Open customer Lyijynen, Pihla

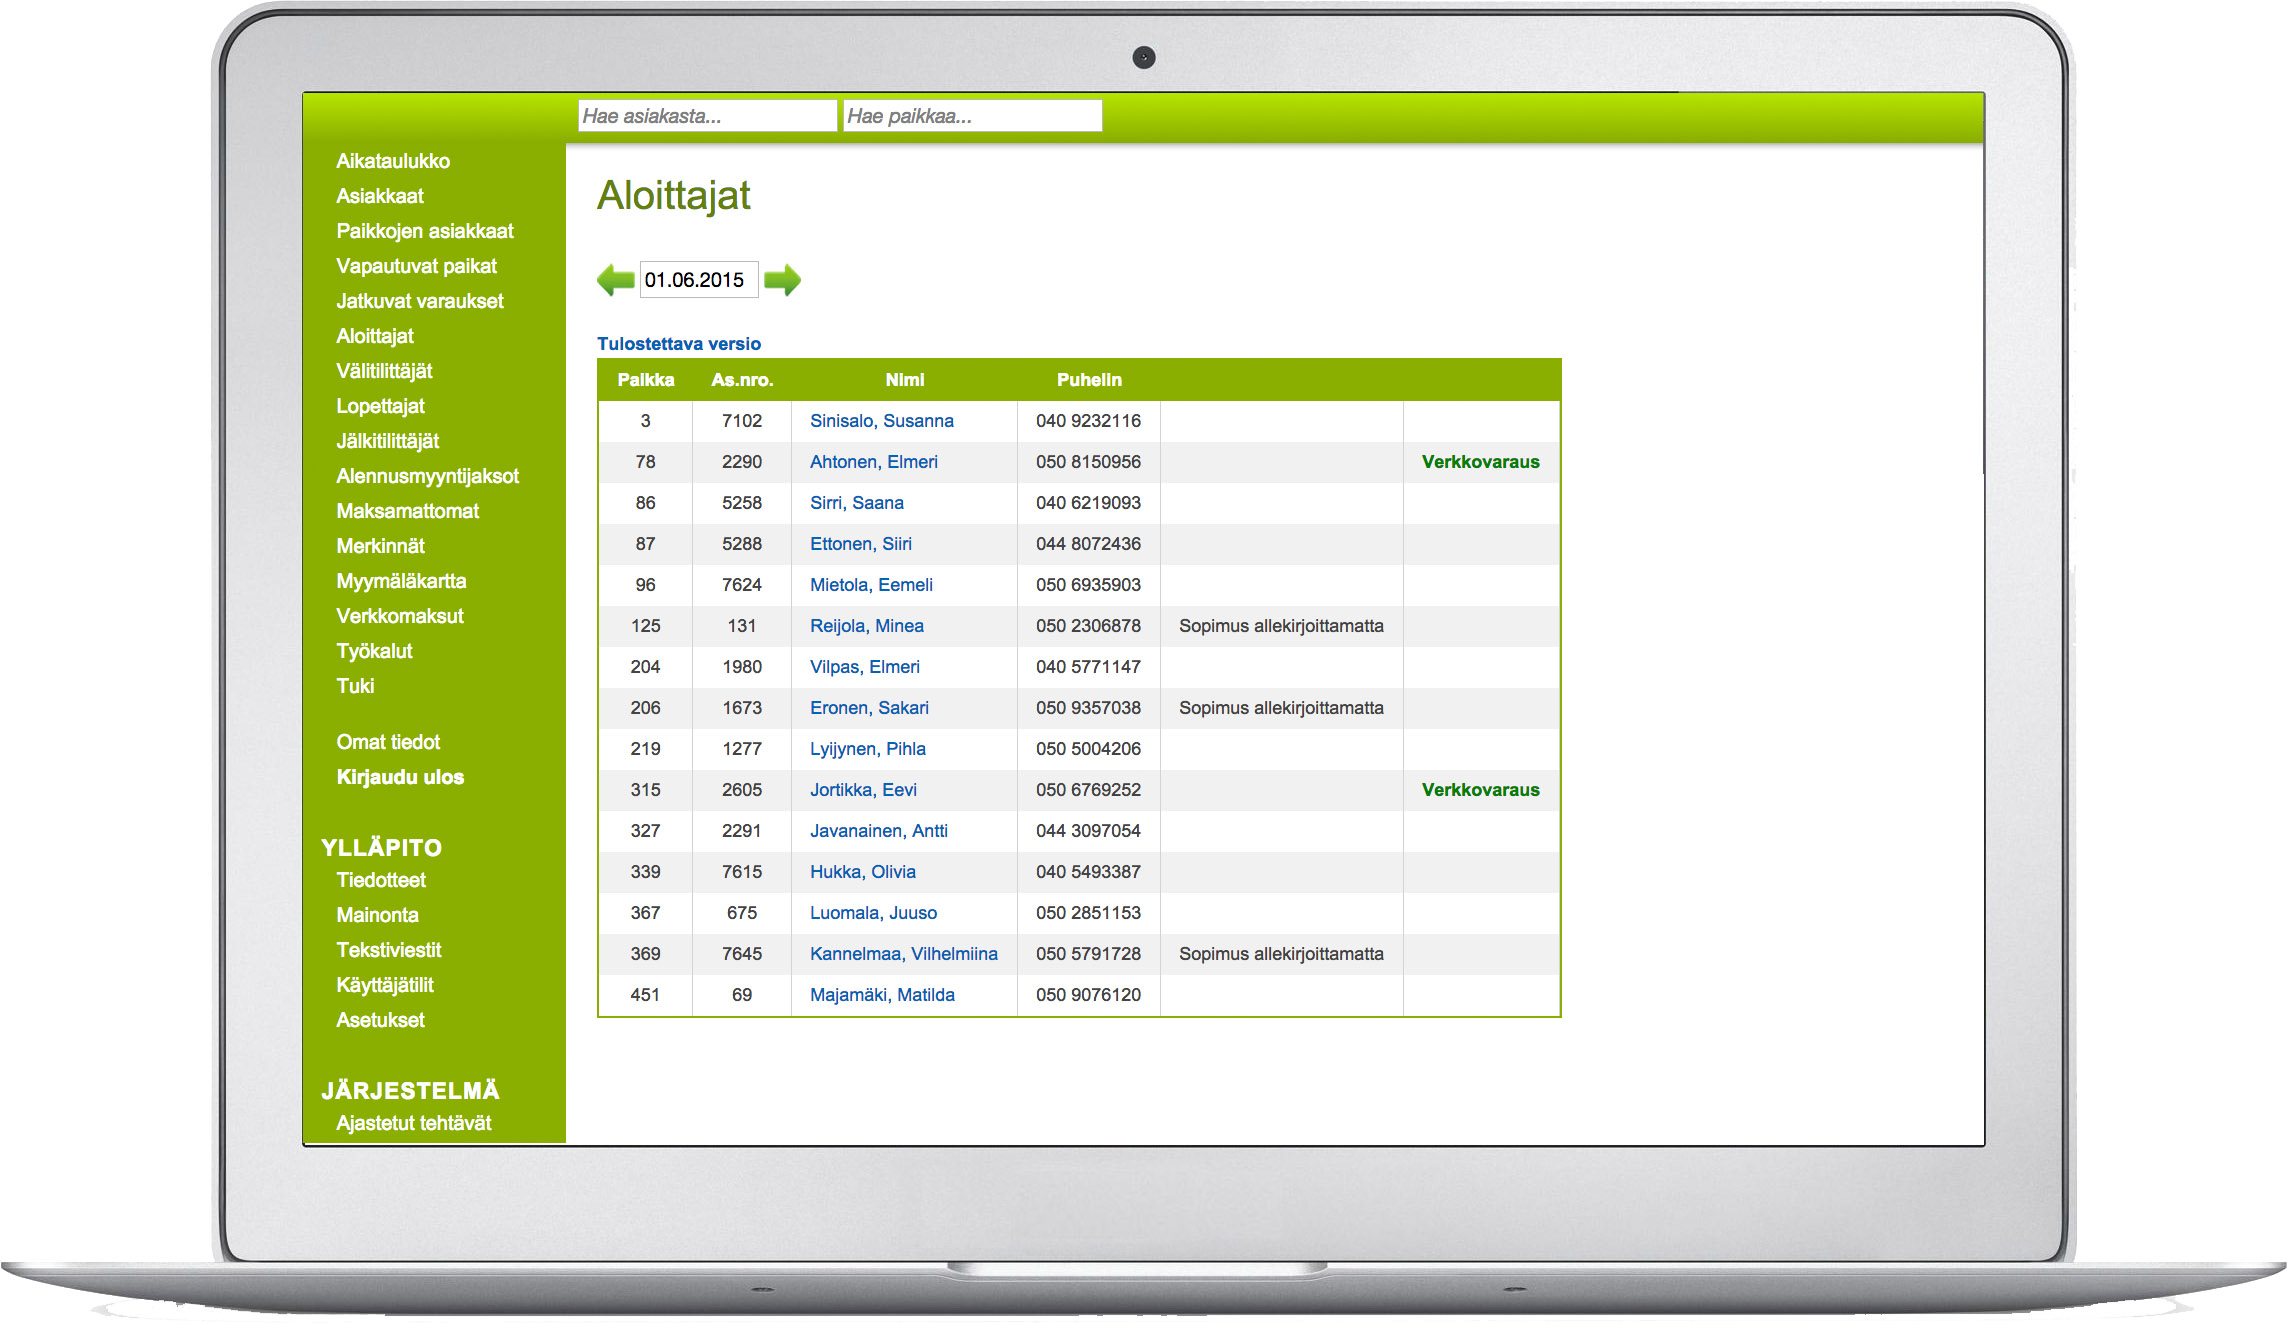pyautogui.click(x=868, y=749)
